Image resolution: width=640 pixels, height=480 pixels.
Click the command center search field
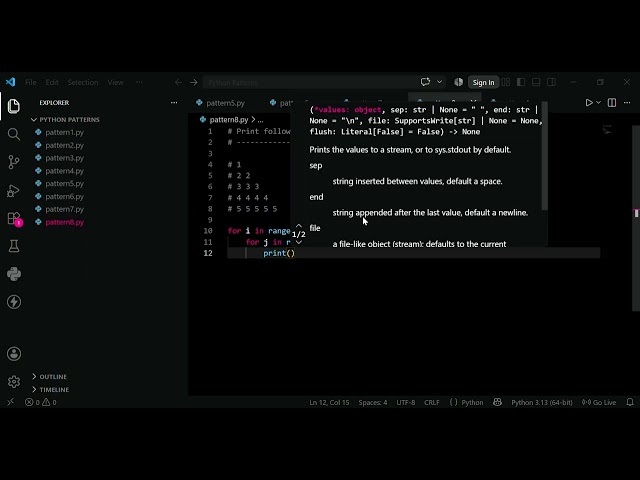[x=309, y=82]
